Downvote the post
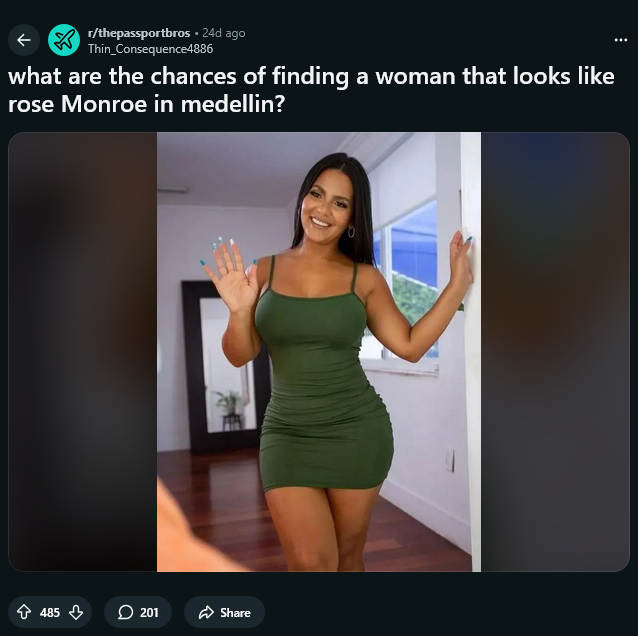Image resolution: width=638 pixels, height=636 pixels. coord(76,612)
